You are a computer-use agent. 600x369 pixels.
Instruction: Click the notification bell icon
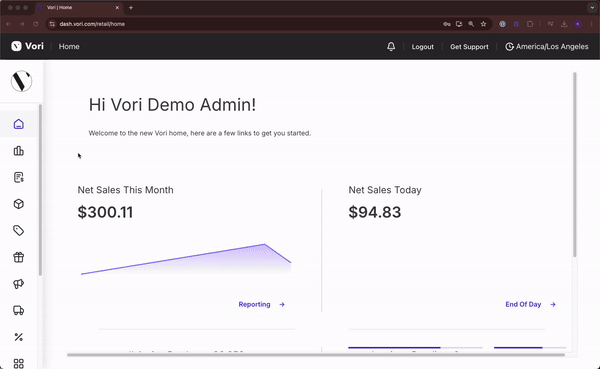[x=391, y=47]
